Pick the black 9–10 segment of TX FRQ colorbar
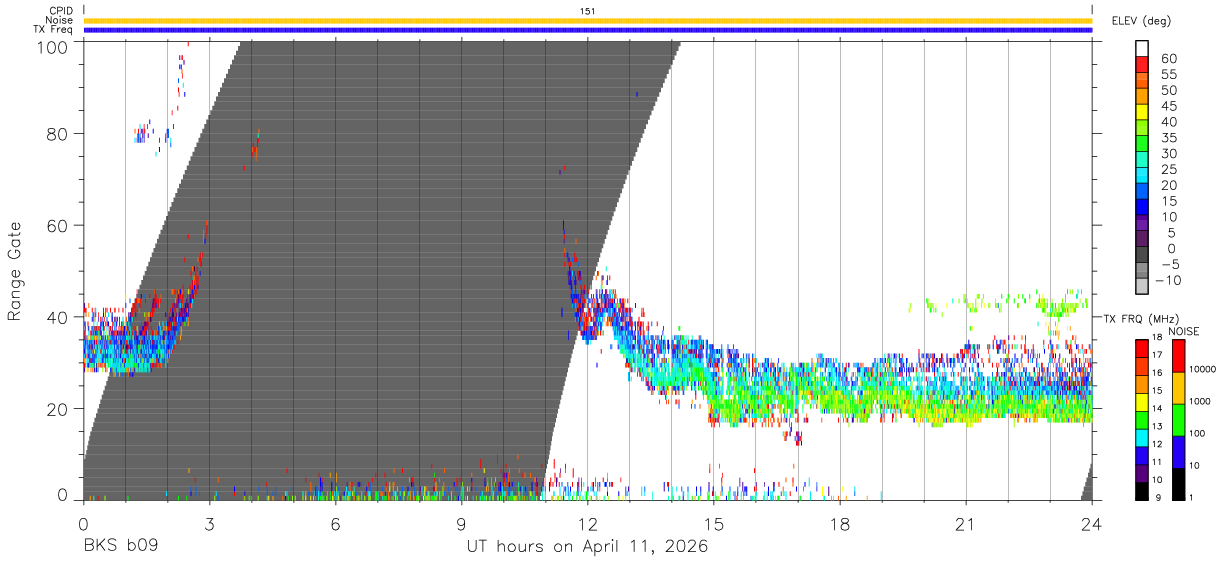The width and height of the screenshot is (1228, 567). coord(1143,491)
